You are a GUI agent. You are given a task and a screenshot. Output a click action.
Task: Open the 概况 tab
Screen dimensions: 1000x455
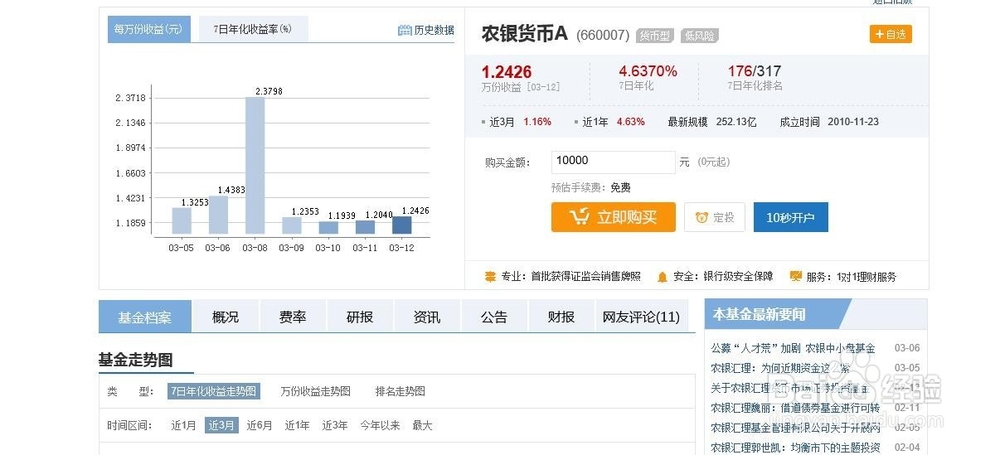[x=225, y=317]
